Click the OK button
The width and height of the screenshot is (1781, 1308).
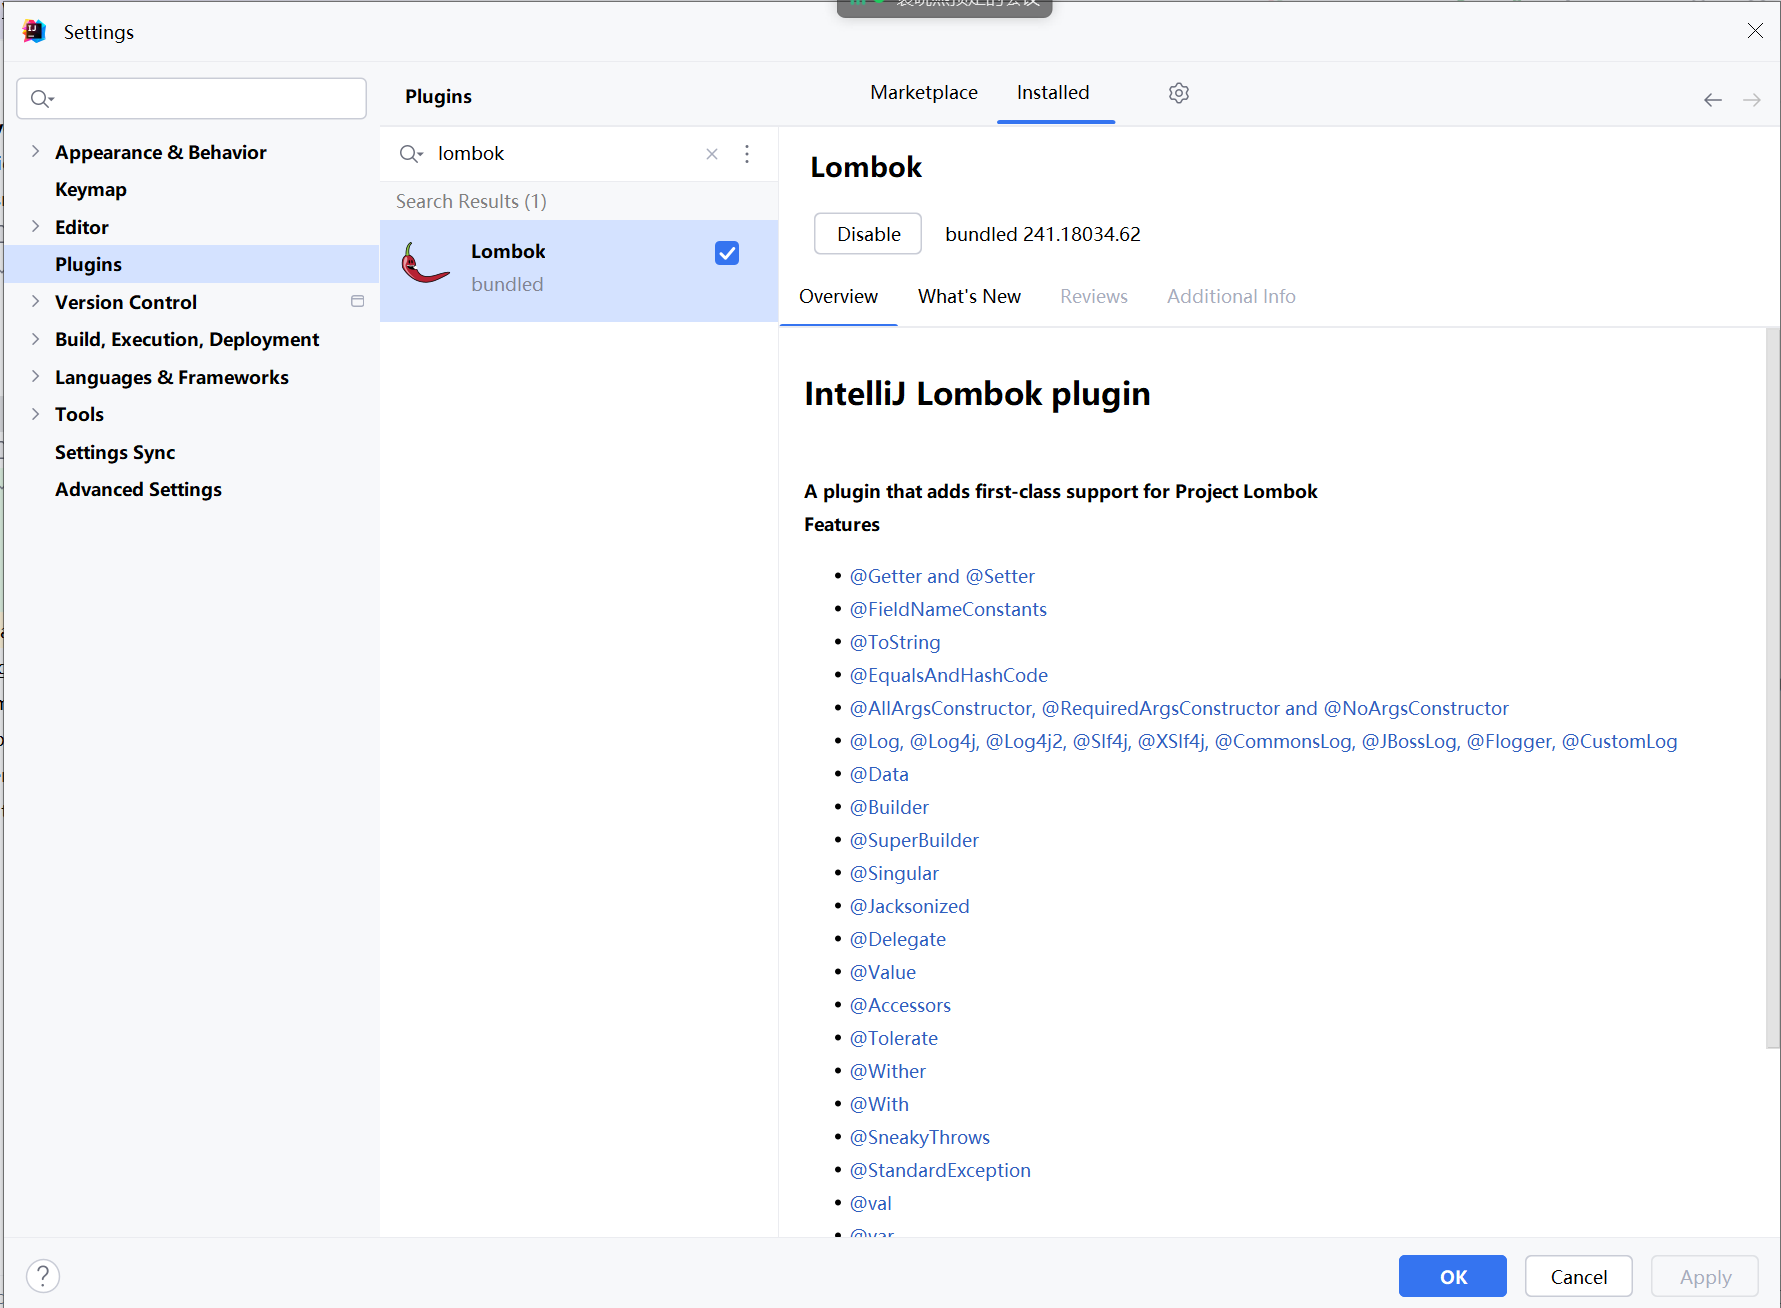1453,1276
